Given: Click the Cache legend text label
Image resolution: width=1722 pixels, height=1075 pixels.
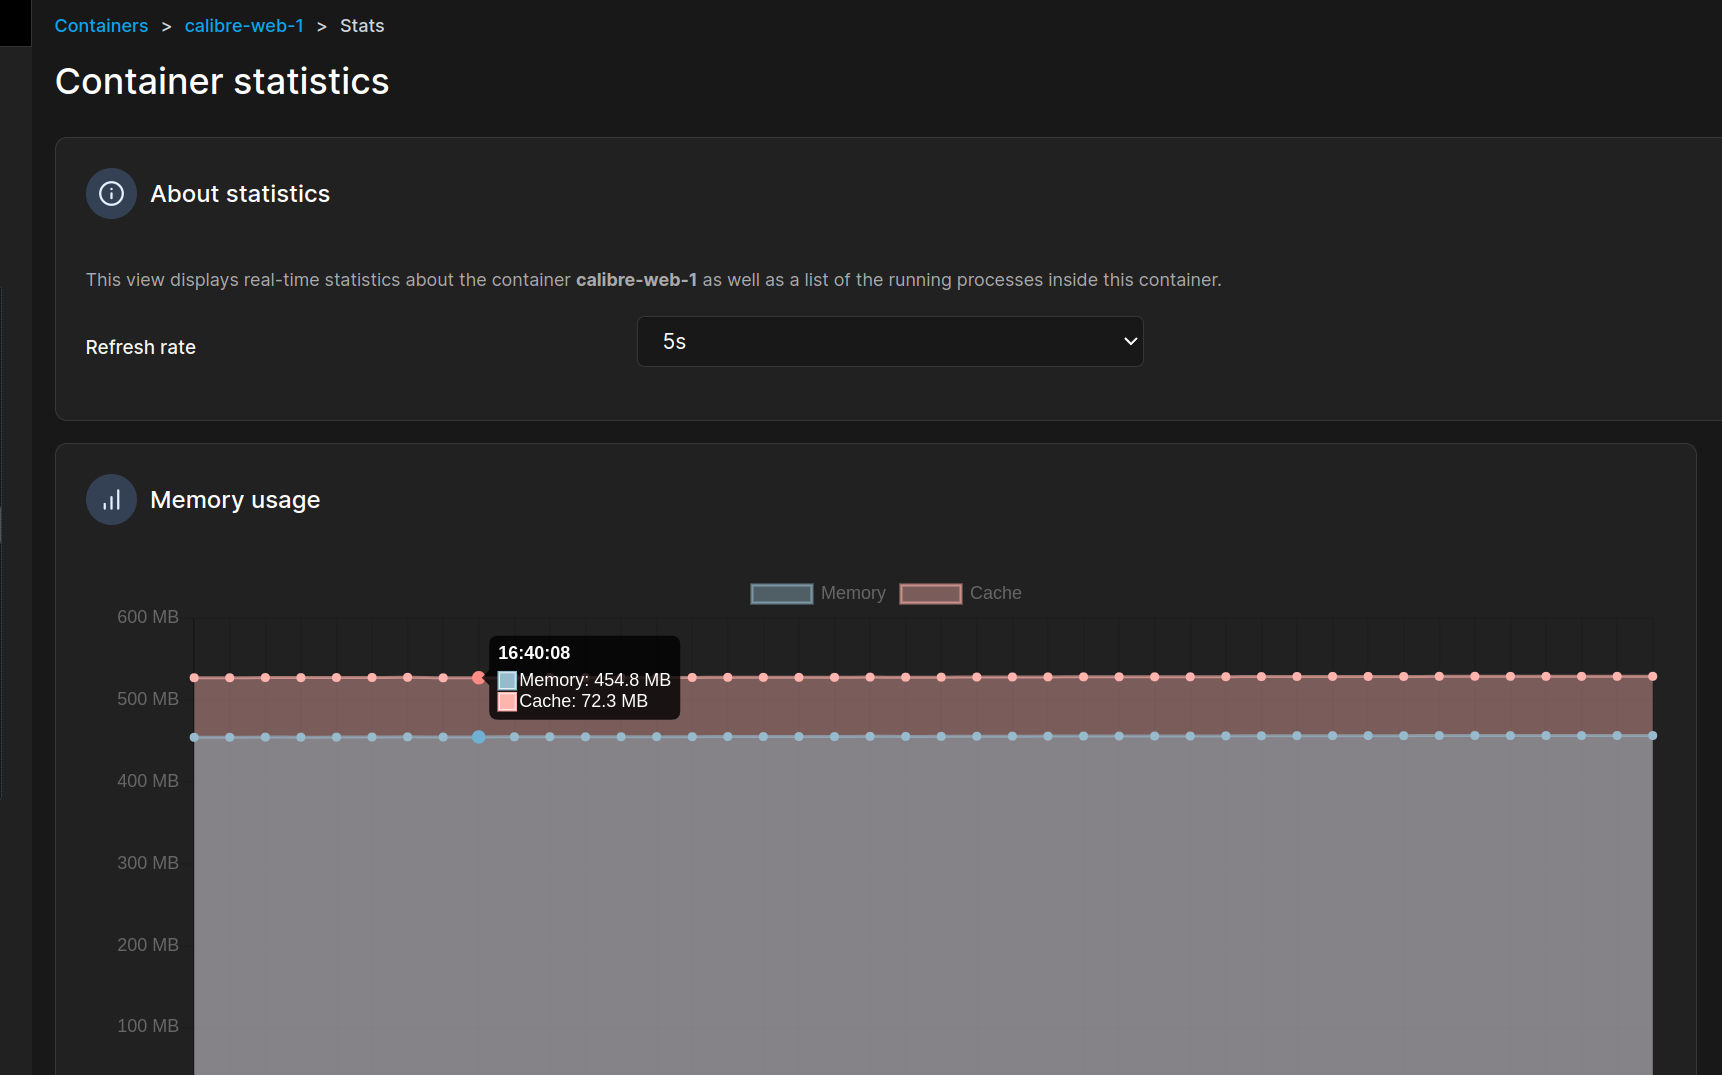Looking at the screenshot, I should click(995, 593).
